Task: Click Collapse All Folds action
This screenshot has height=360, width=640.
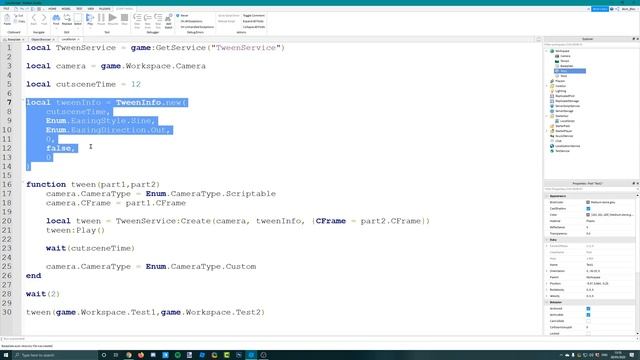Action: click(x=254, y=27)
